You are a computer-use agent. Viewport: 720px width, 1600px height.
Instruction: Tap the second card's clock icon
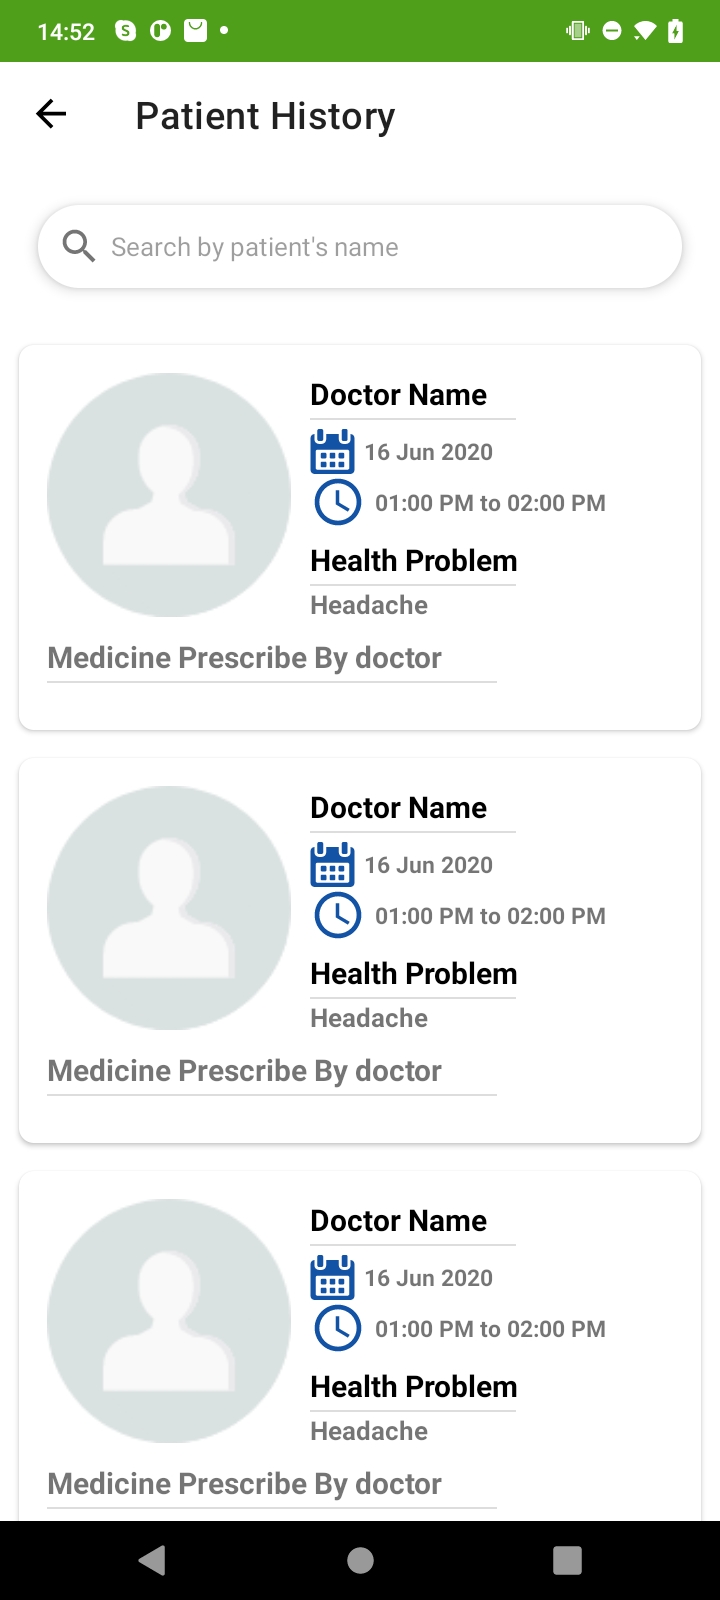point(338,915)
